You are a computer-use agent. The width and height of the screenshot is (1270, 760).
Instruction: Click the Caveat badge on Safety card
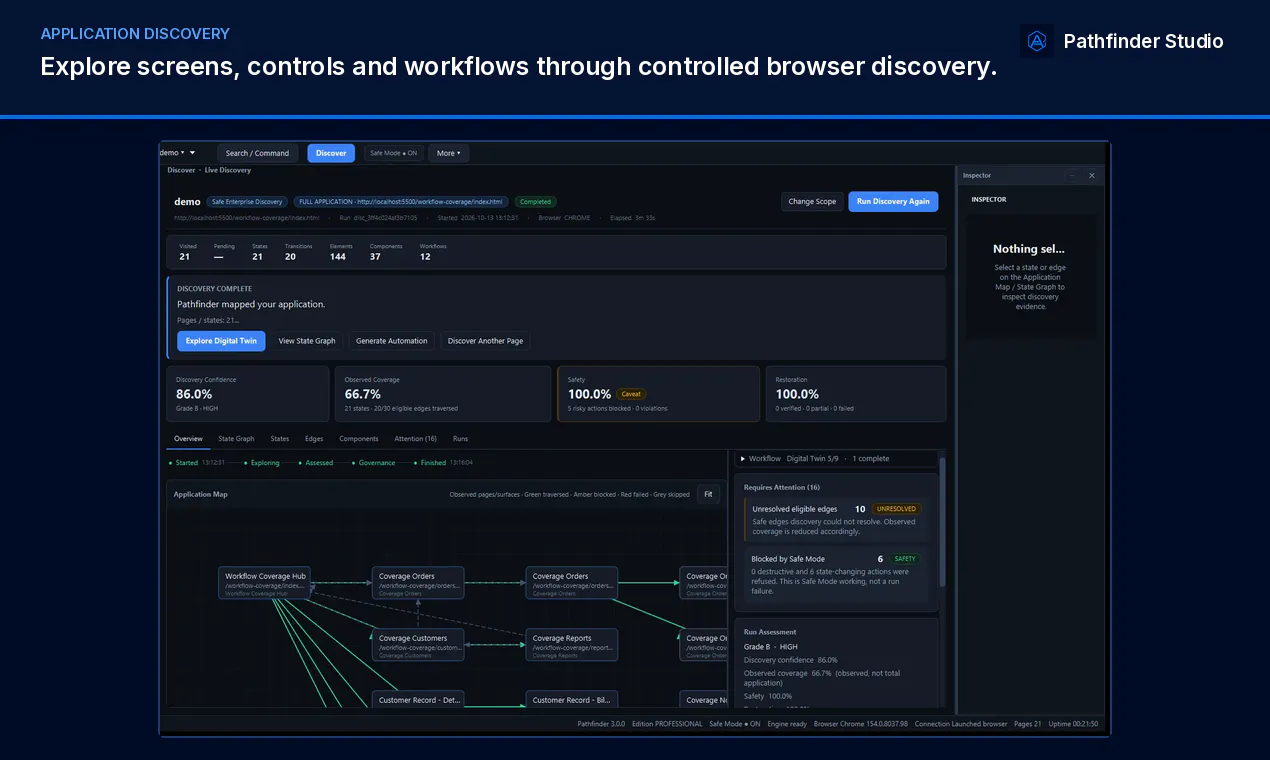[631, 394]
